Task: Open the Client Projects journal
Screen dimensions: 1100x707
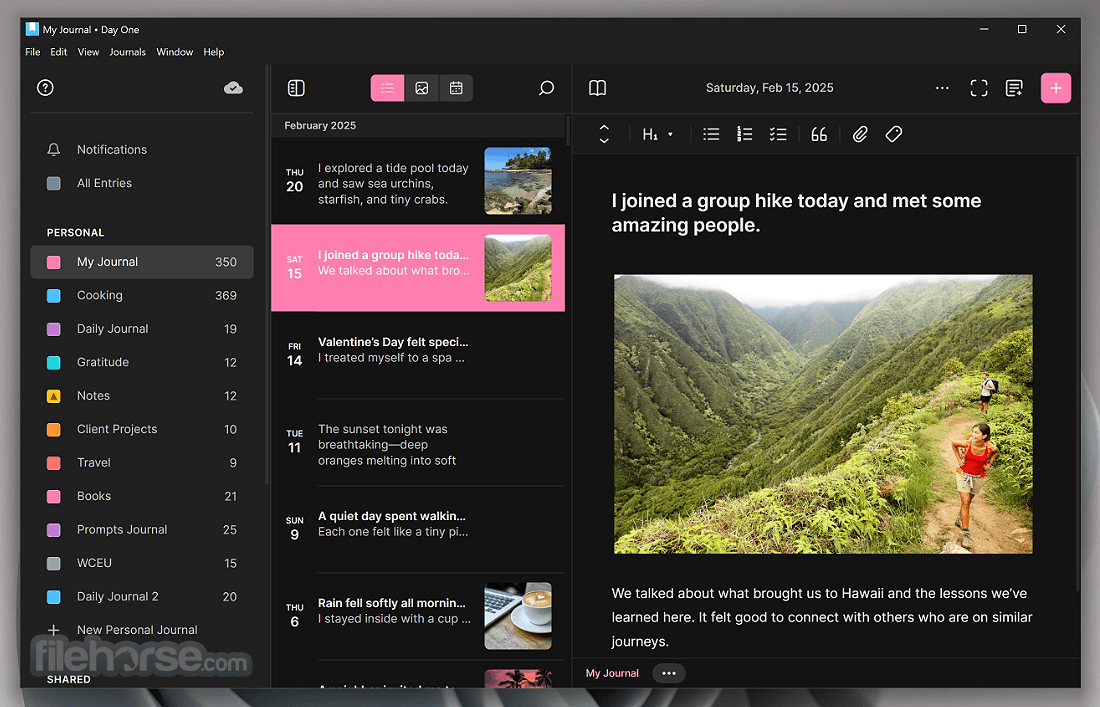Action: coord(142,429)
